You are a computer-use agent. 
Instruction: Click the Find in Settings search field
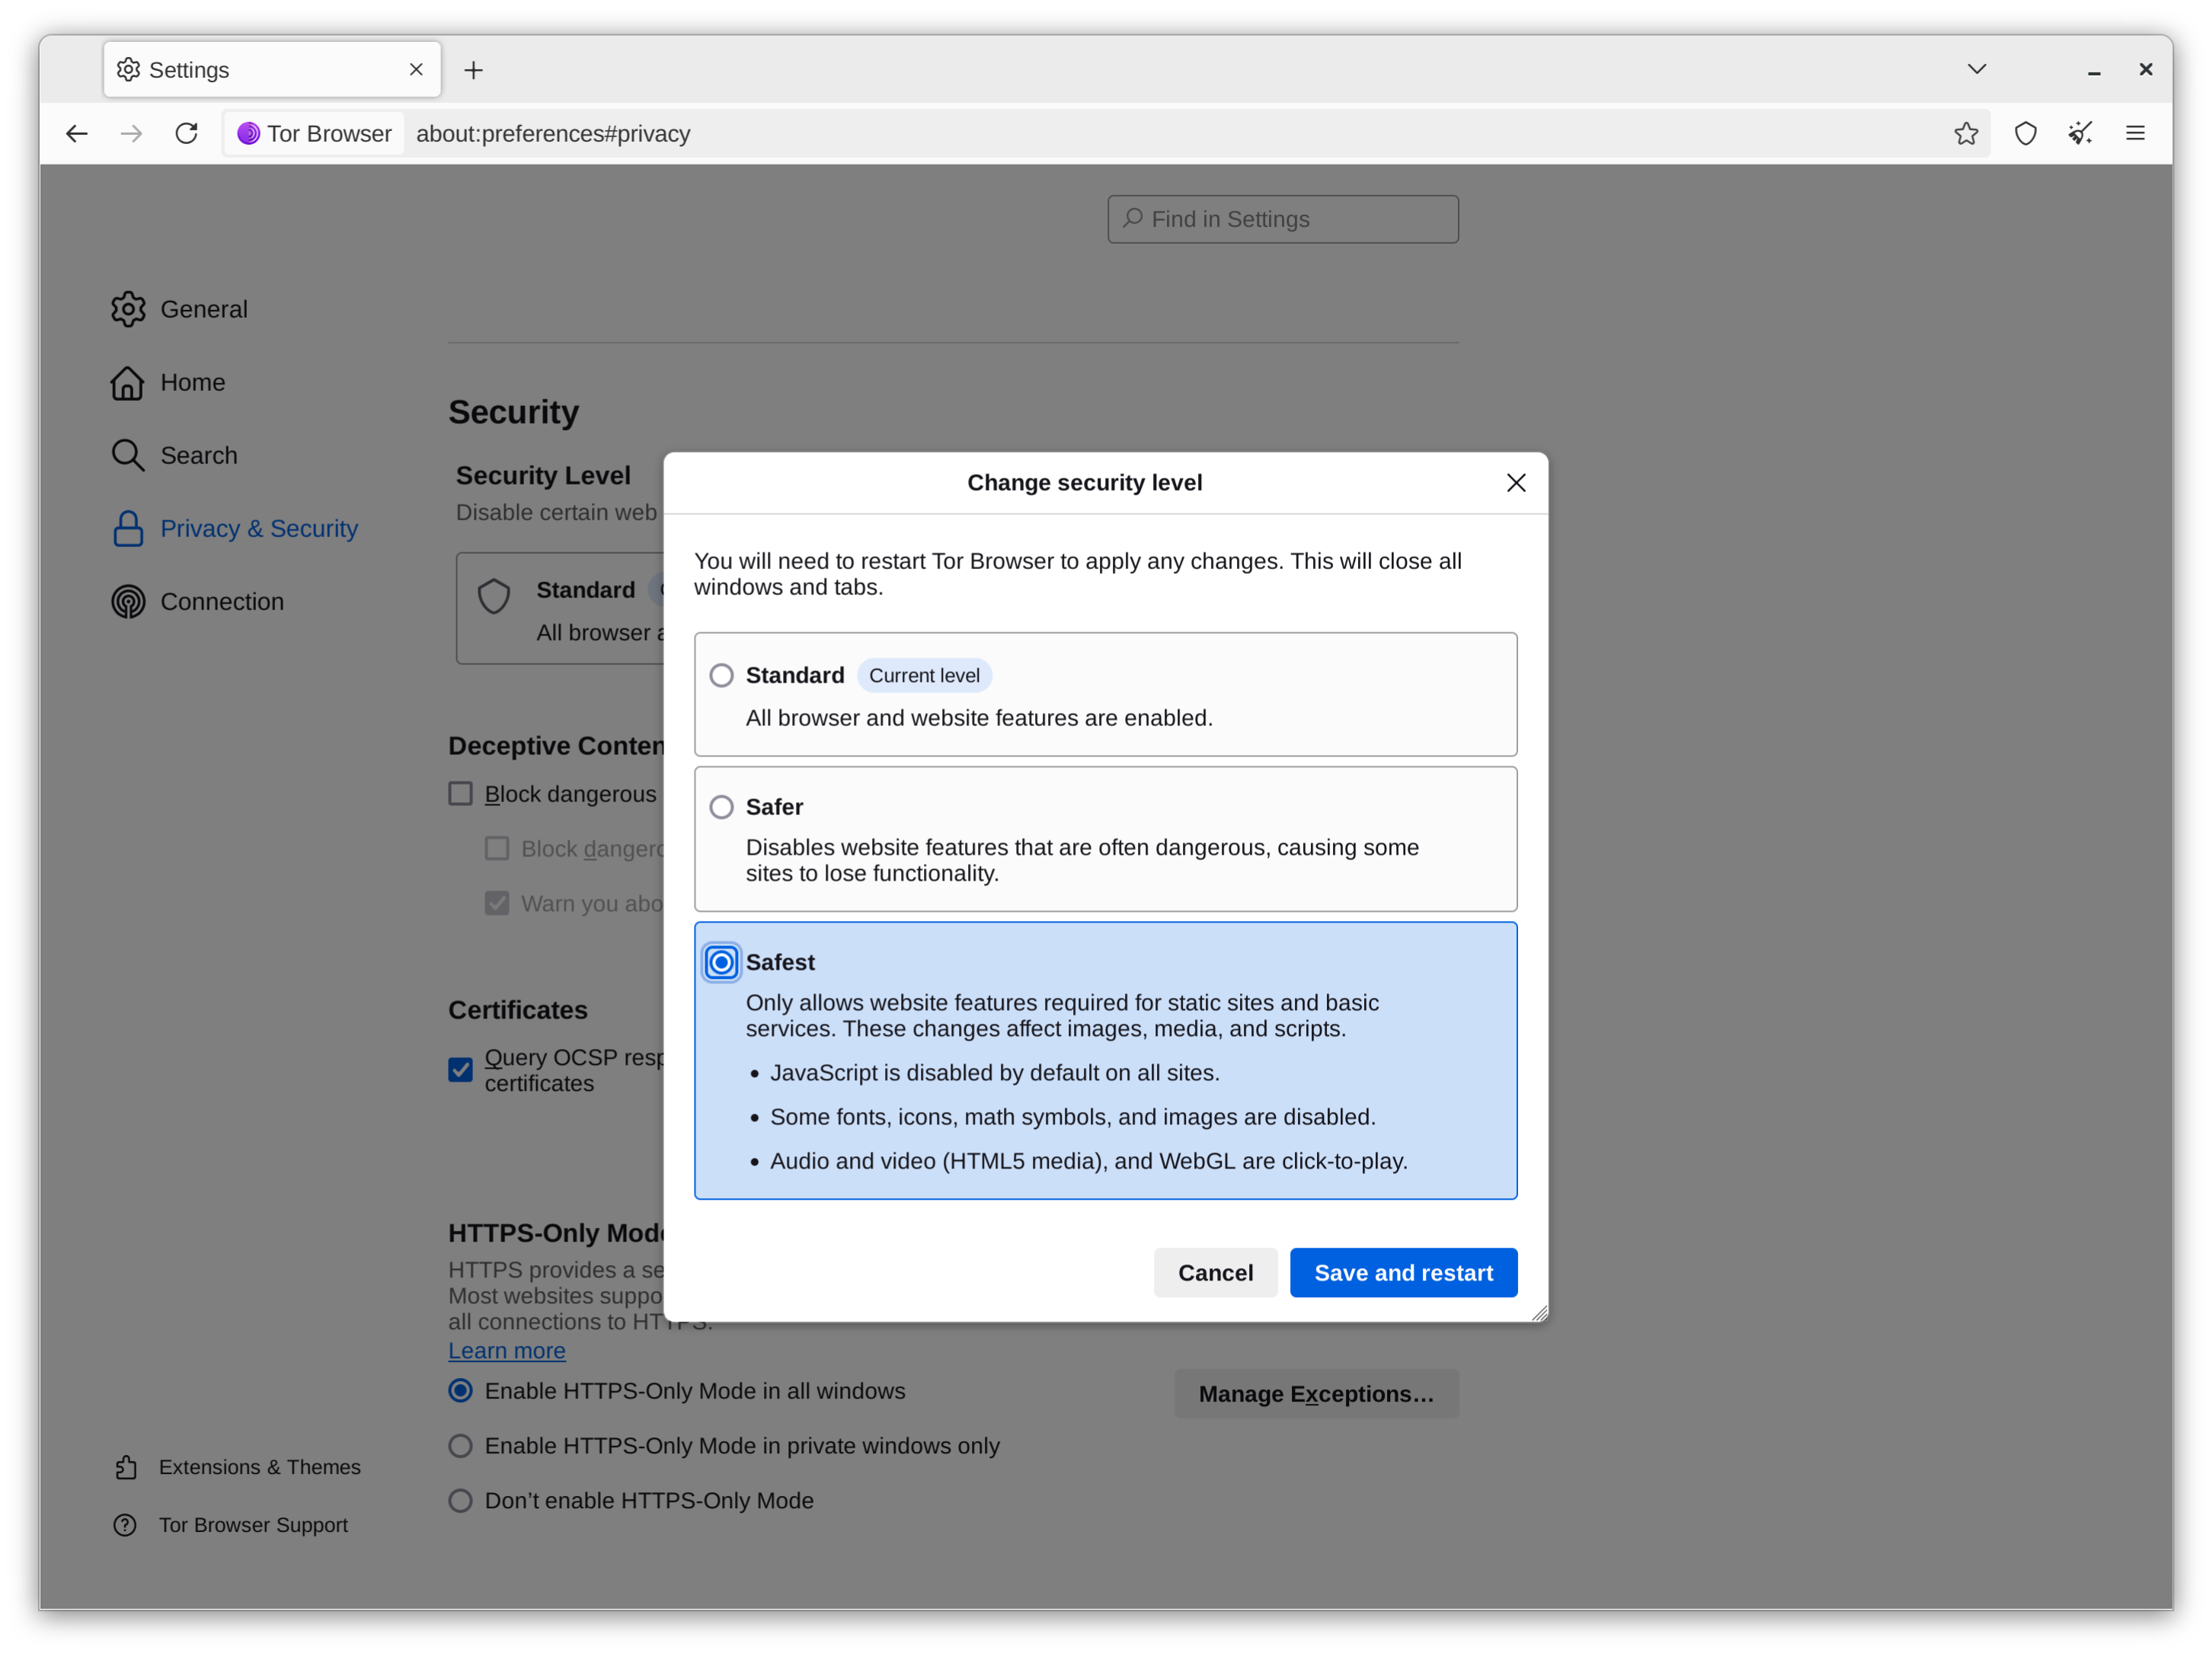pyautogui.click(x=1282, y=218)
